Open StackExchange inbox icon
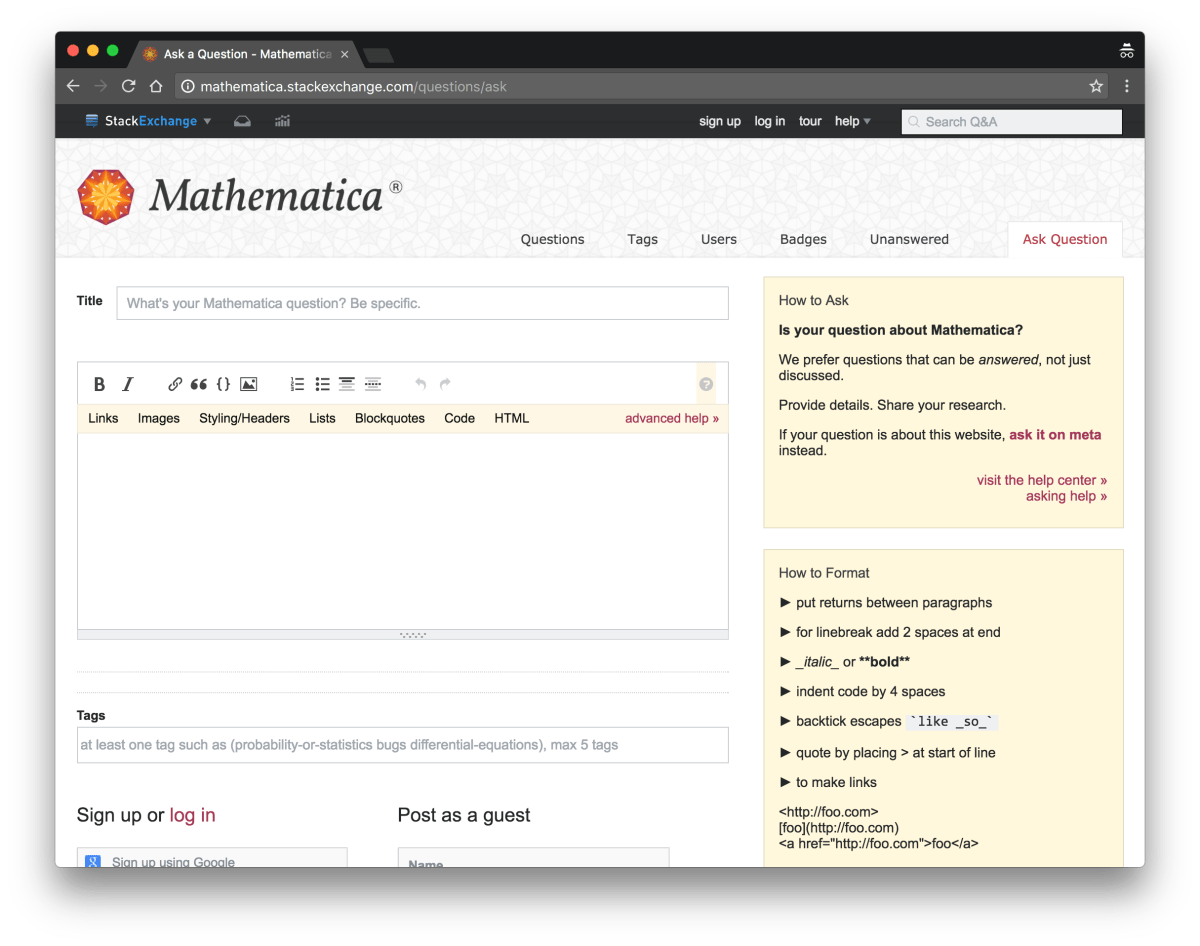 pyautogui.click(x=243, y=121)
